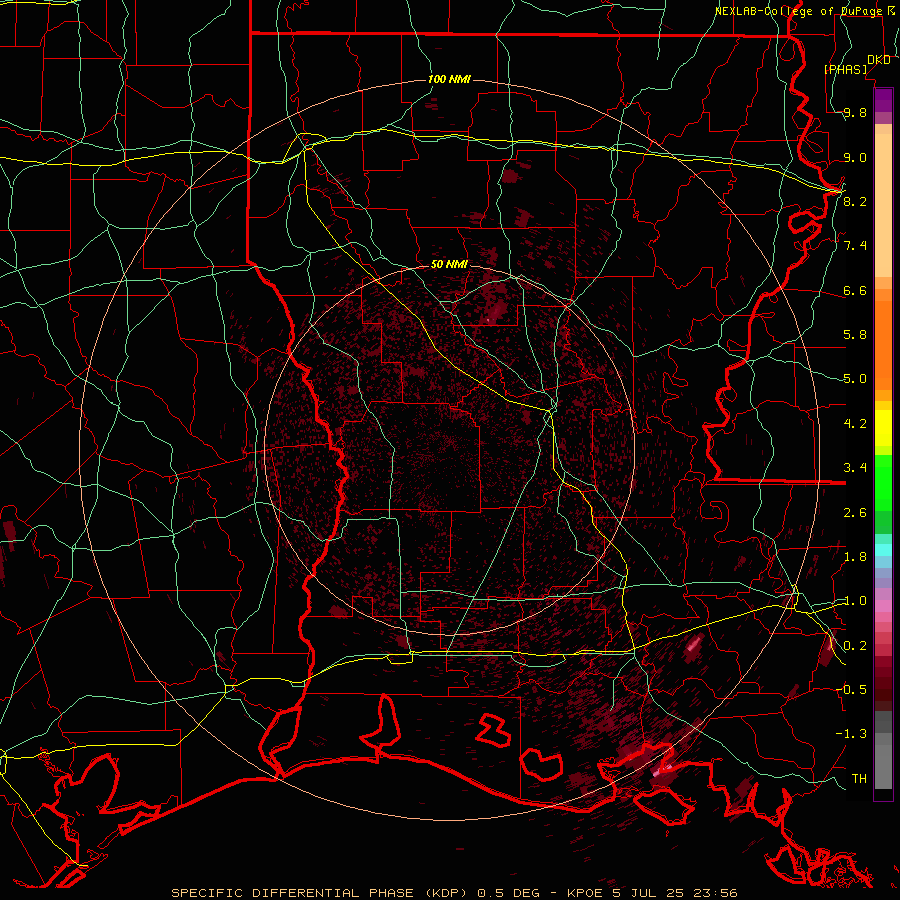
Task: Pick the pink segment beside 1.0
Action: (883, 606)
